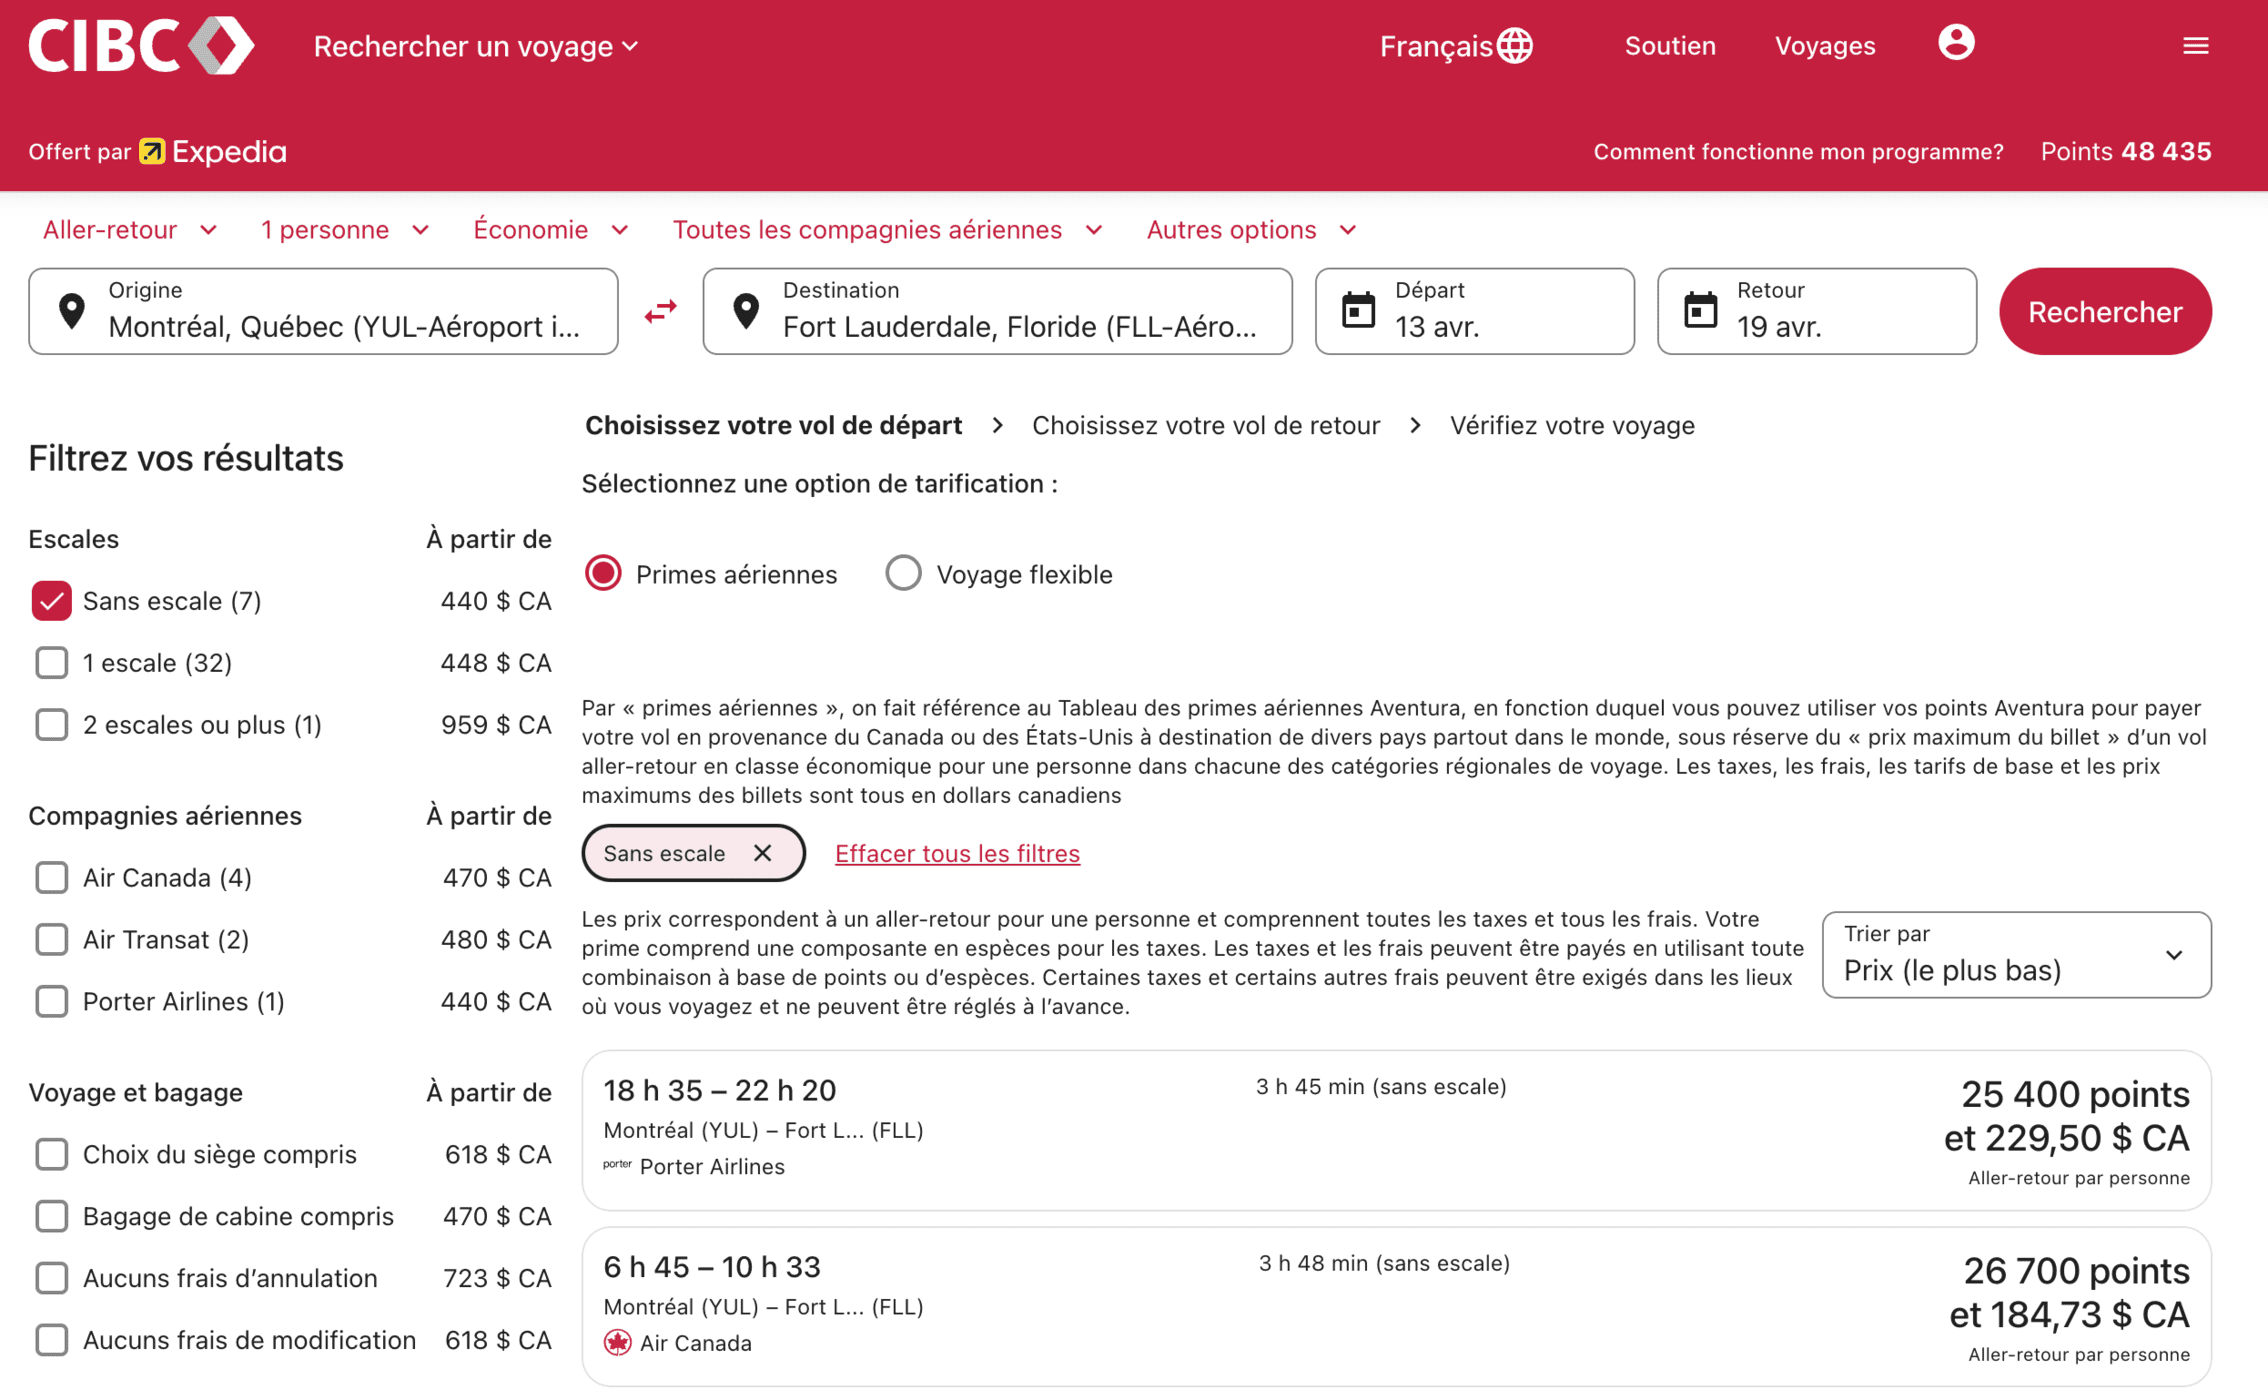Uncheck the Sans escale checkbox
Image resolution: width=2268 pixels, height=1400 pixels.
[51, 601]
